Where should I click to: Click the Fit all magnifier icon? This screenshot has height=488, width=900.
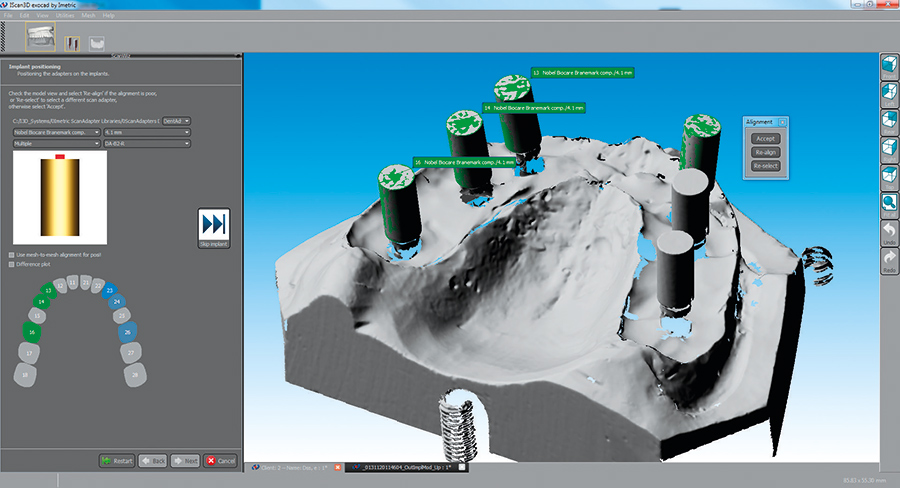pos(889,205)
